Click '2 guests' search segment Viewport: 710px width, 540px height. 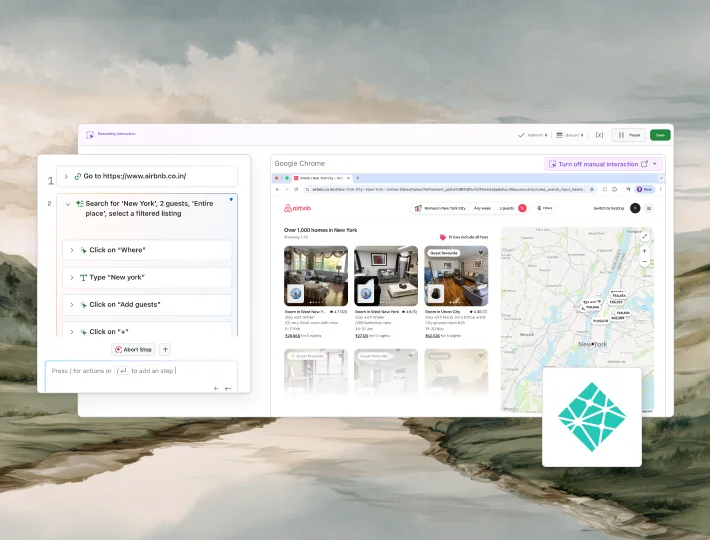coord(506,208)
